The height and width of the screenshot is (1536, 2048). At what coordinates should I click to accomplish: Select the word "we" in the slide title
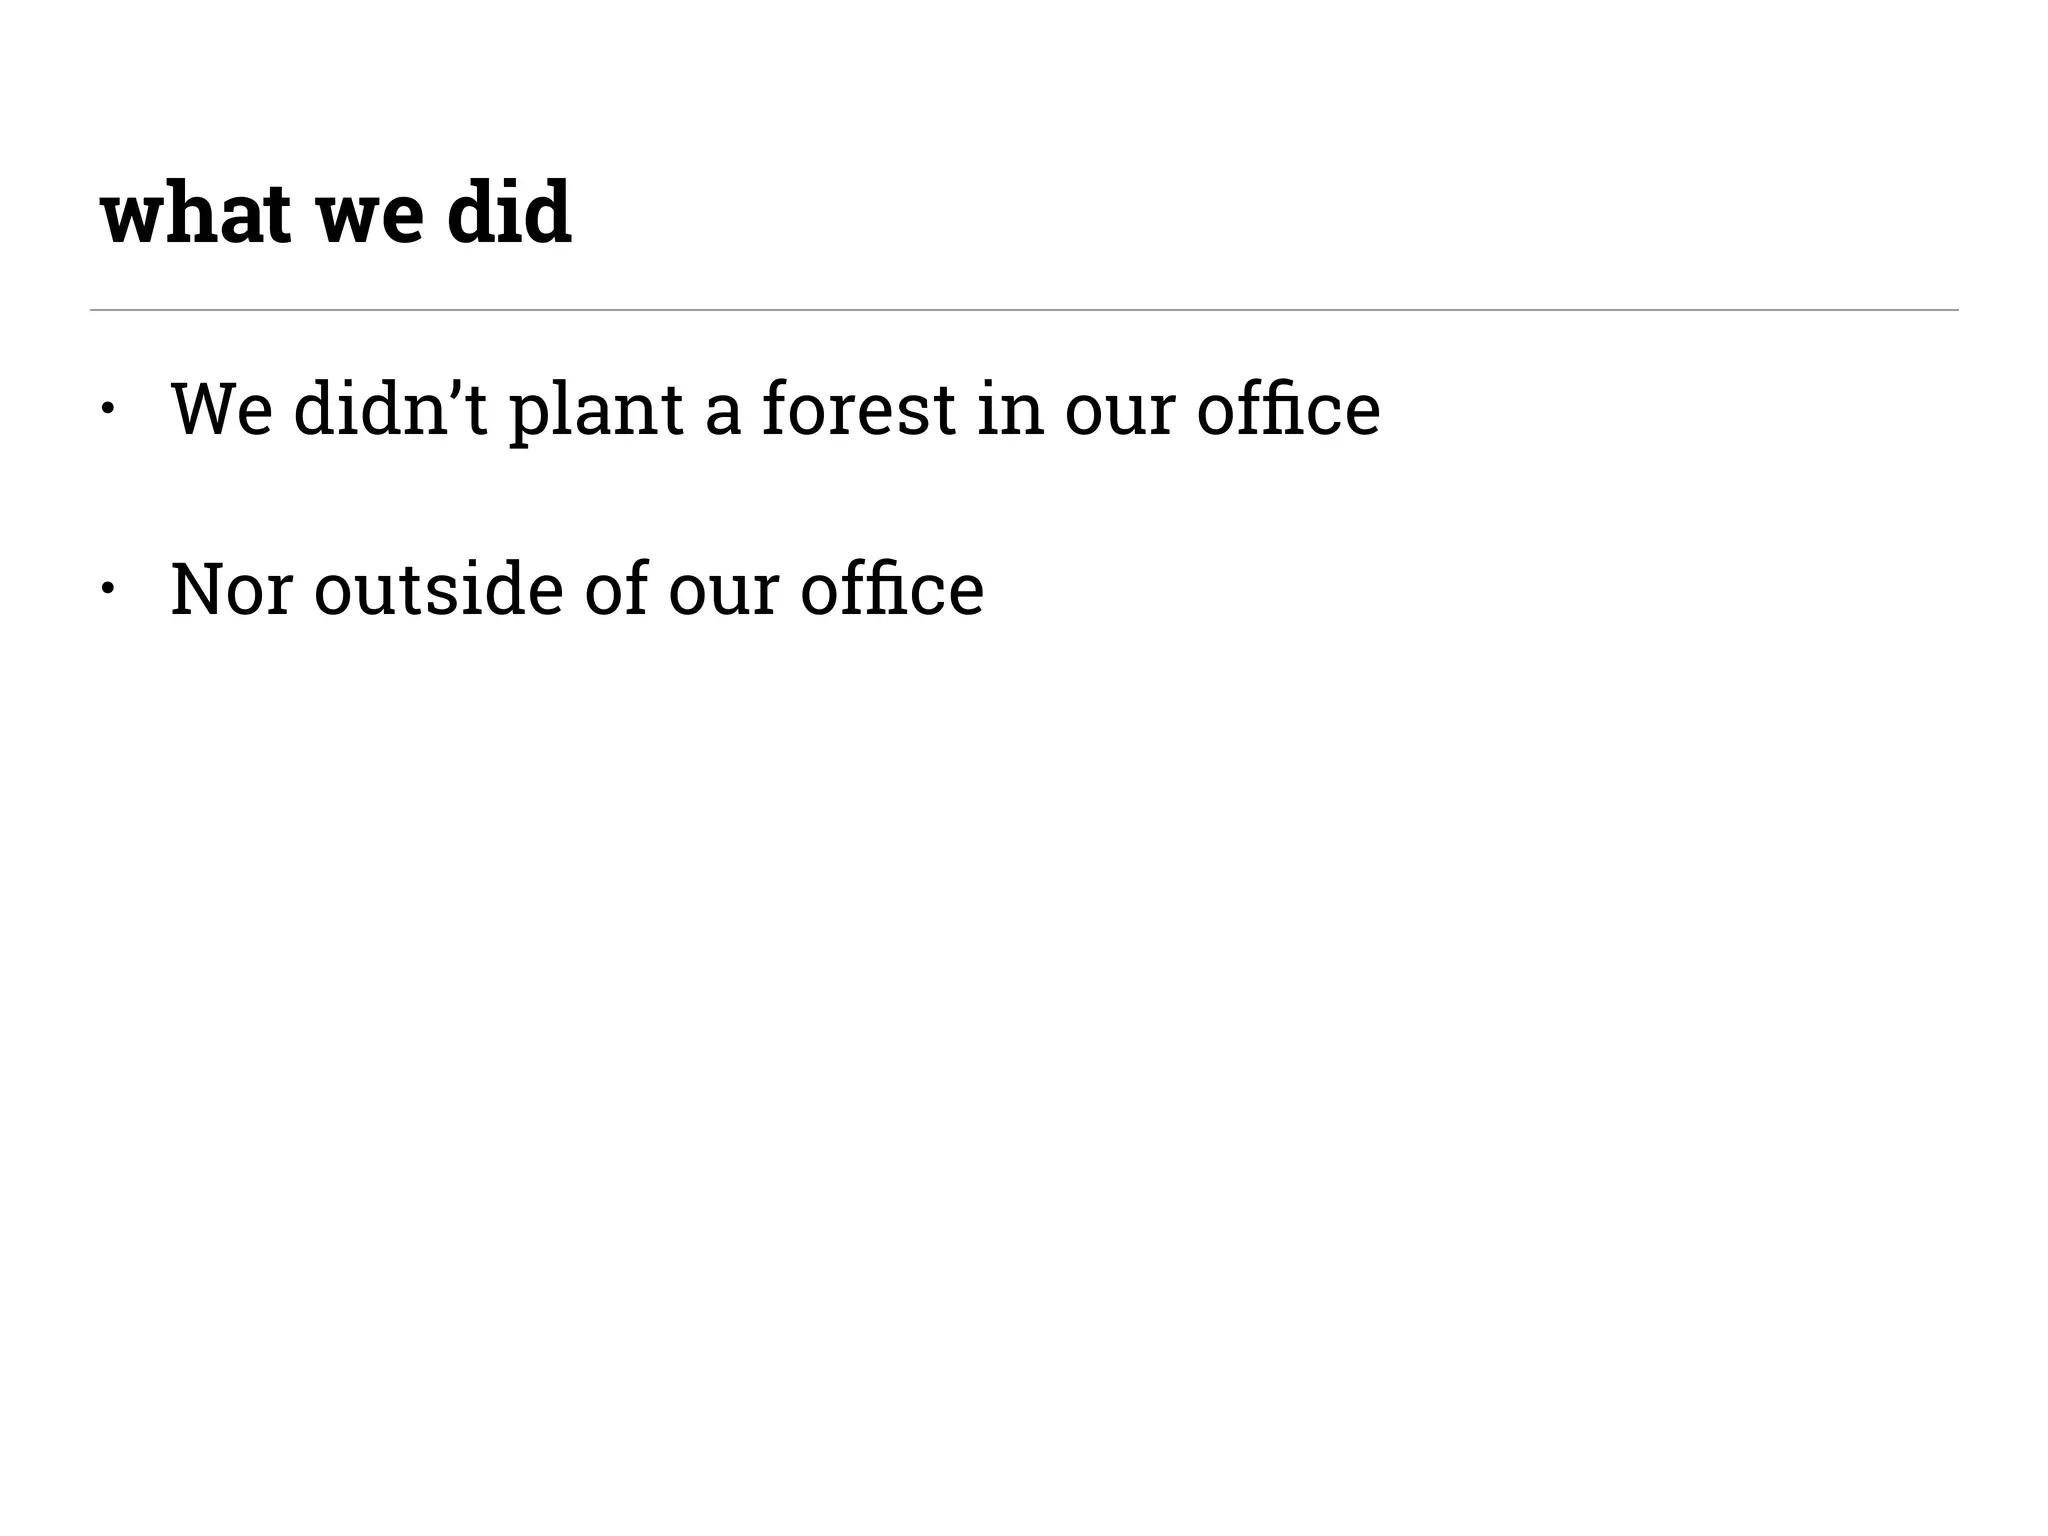point(369,216)
